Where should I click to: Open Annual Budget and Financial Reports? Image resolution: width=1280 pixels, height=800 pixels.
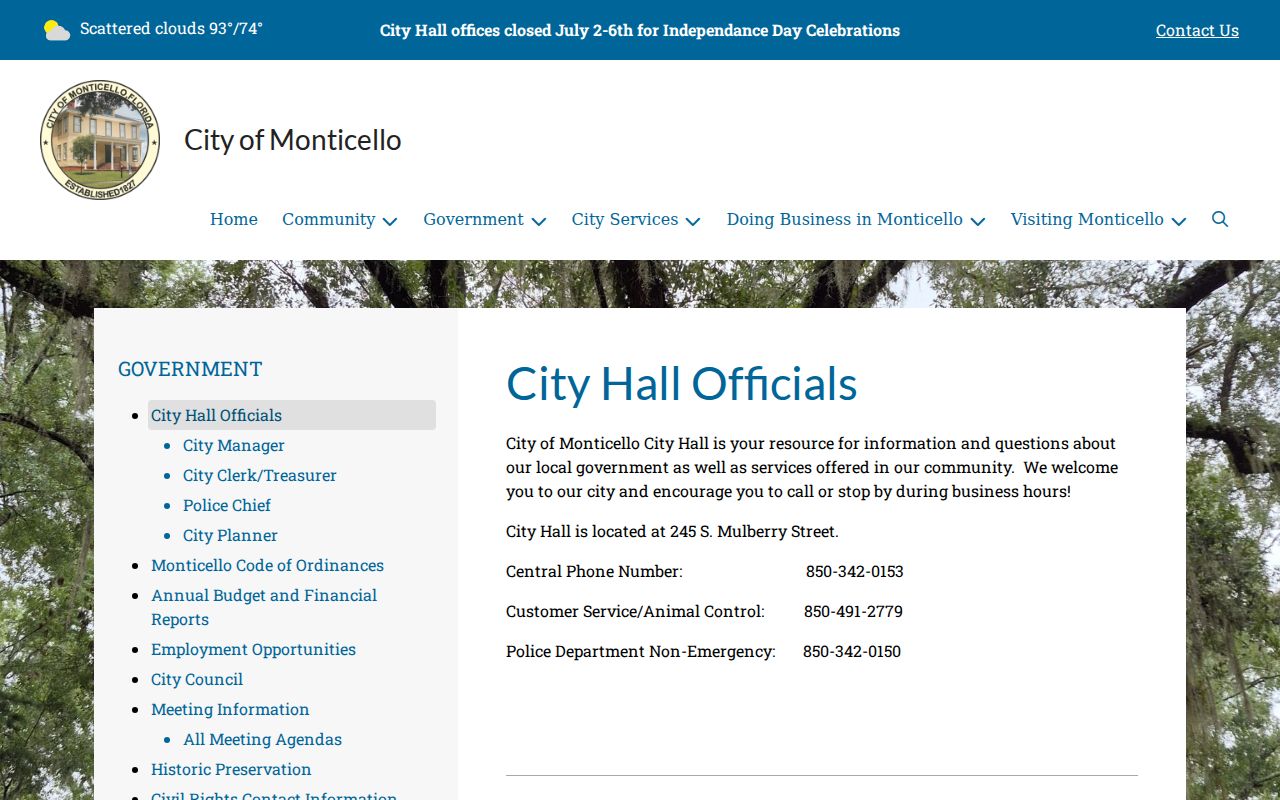pos(264,607)
